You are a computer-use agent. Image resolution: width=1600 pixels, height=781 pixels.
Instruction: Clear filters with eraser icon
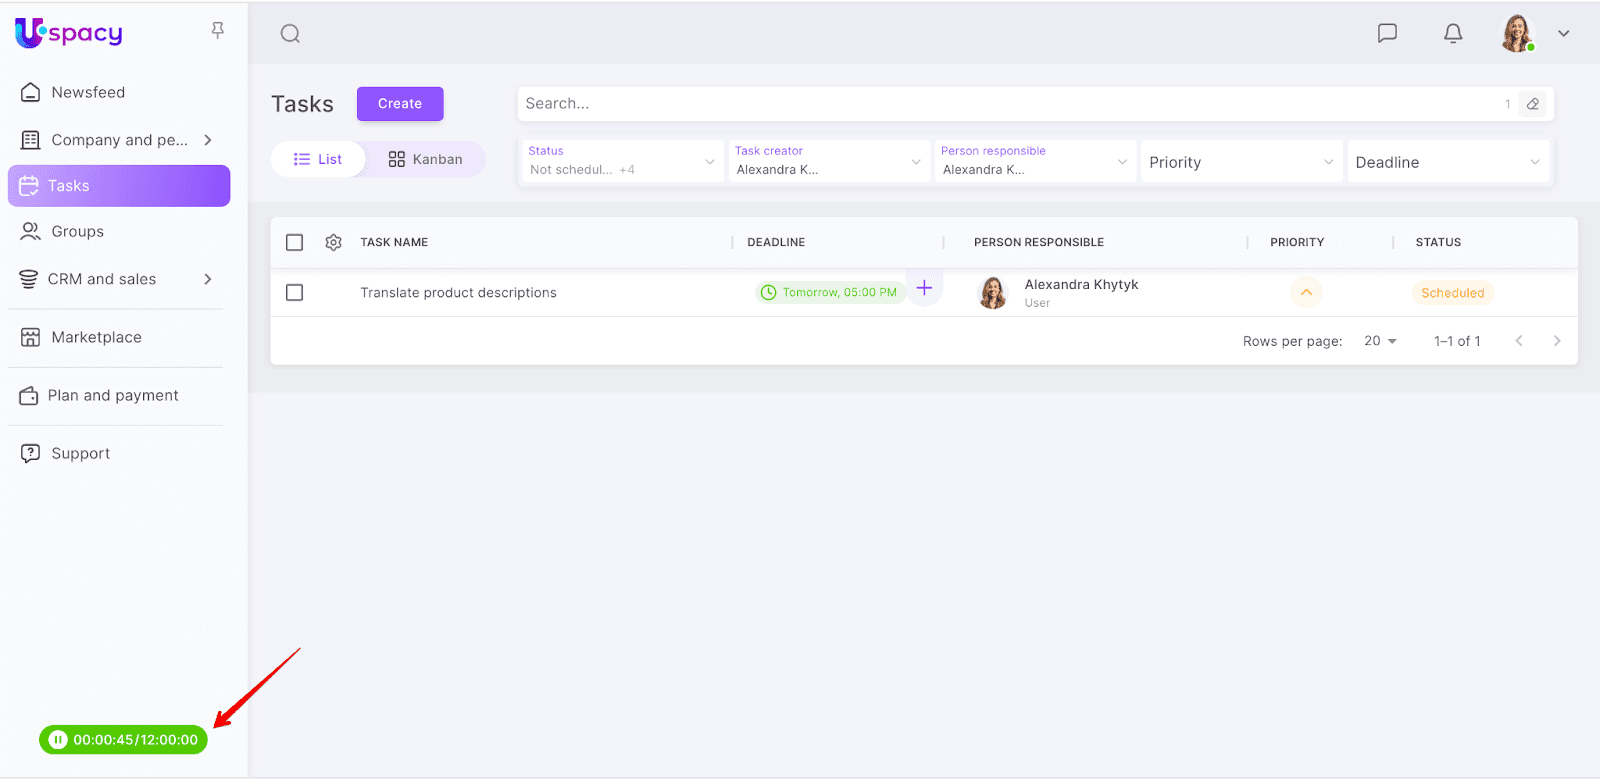tap(1532, 104)
